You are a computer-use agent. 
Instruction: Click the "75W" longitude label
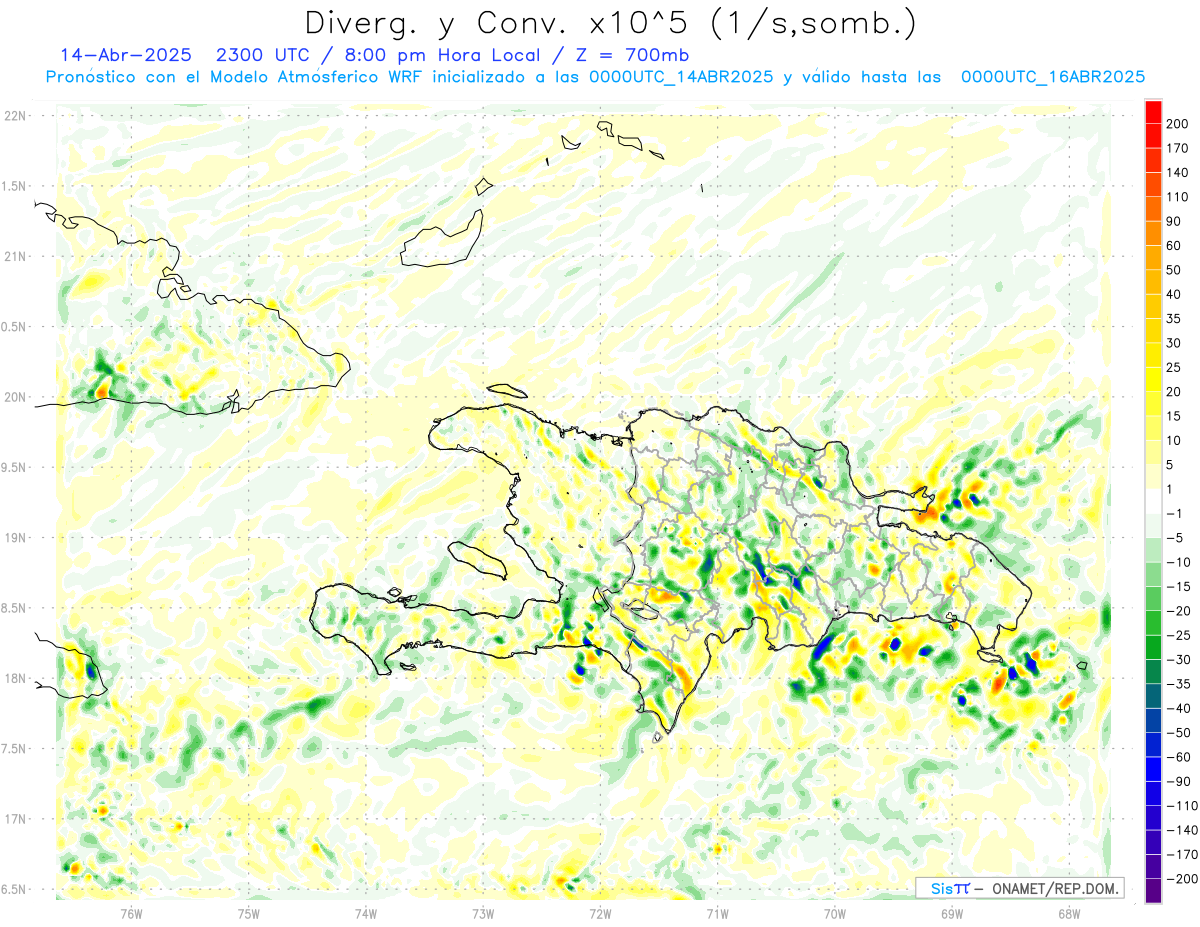pos(249,913)
